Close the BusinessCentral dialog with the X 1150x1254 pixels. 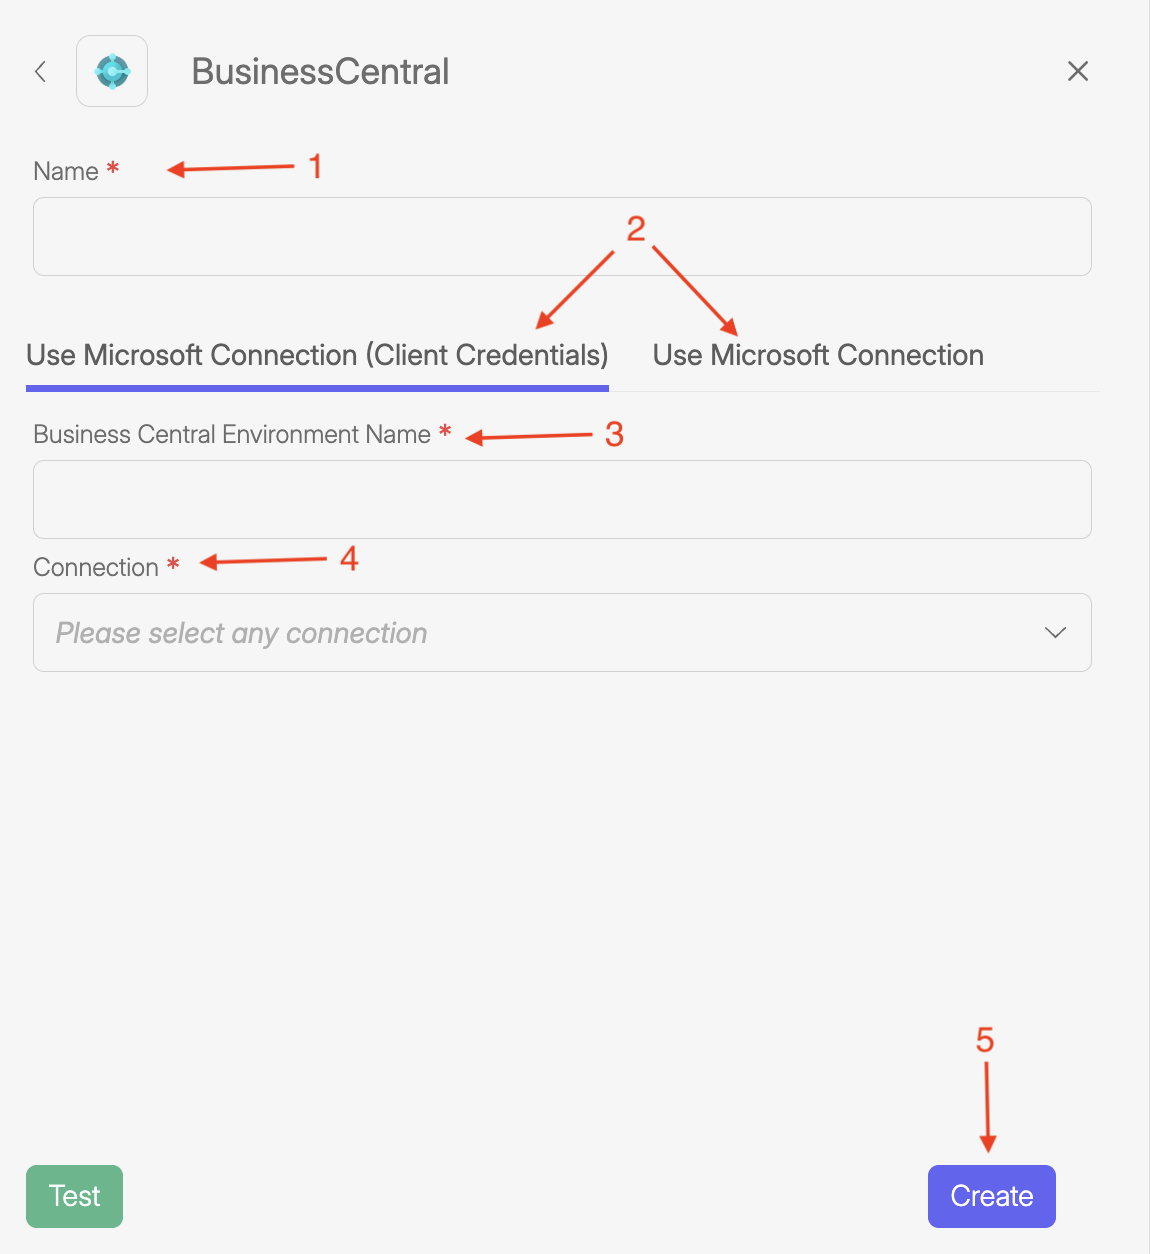coord(1078,71)
